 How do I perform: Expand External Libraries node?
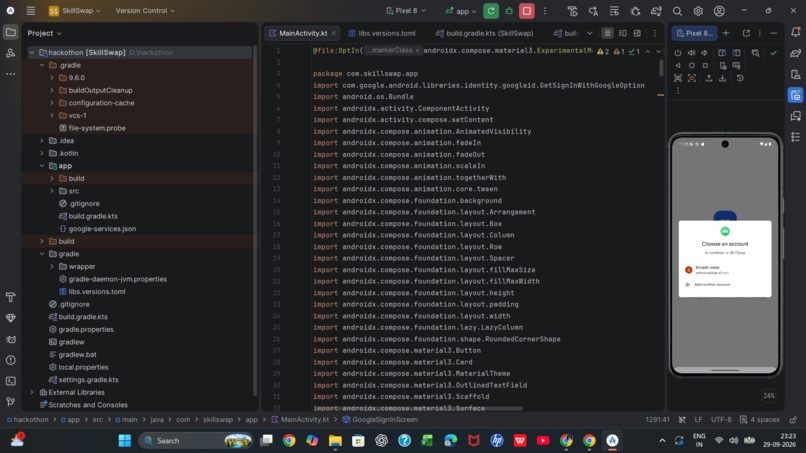coord(32,392)
